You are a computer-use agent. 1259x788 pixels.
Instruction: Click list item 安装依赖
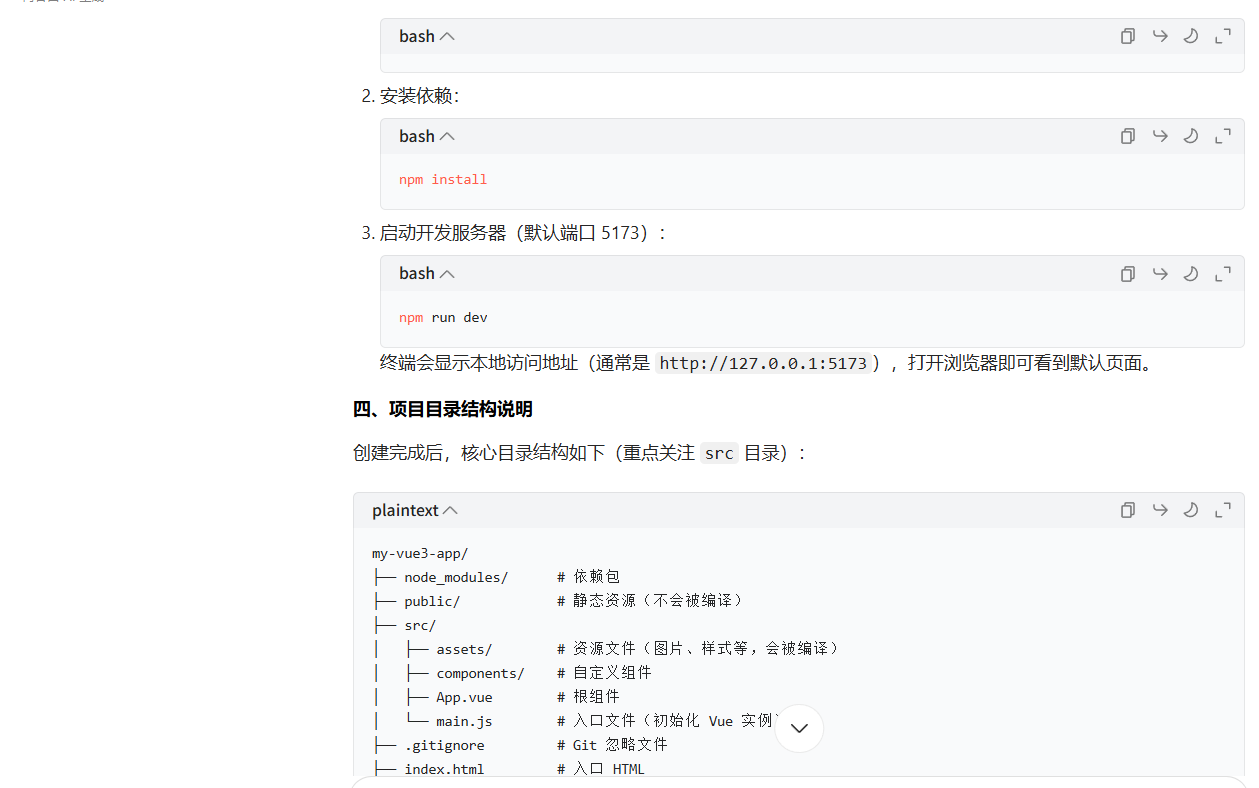pos(419,96)
